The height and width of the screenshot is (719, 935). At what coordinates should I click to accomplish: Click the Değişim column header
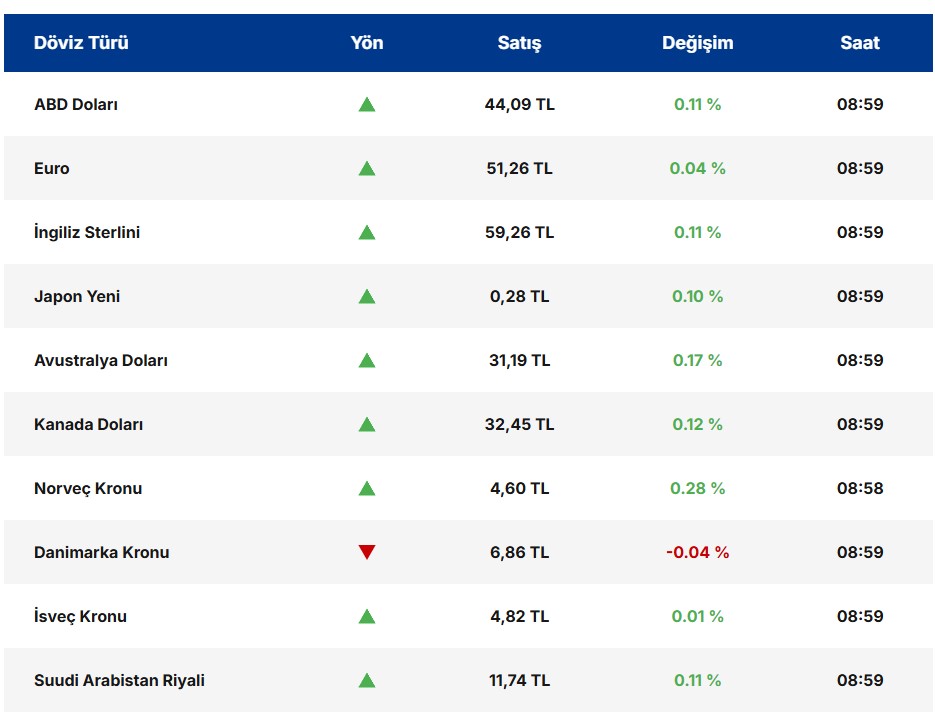coord(697,43)
